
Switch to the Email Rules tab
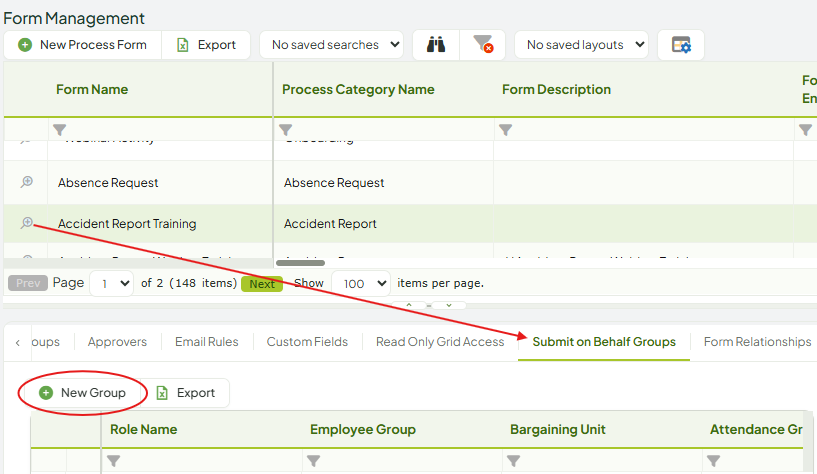(206, 342)
